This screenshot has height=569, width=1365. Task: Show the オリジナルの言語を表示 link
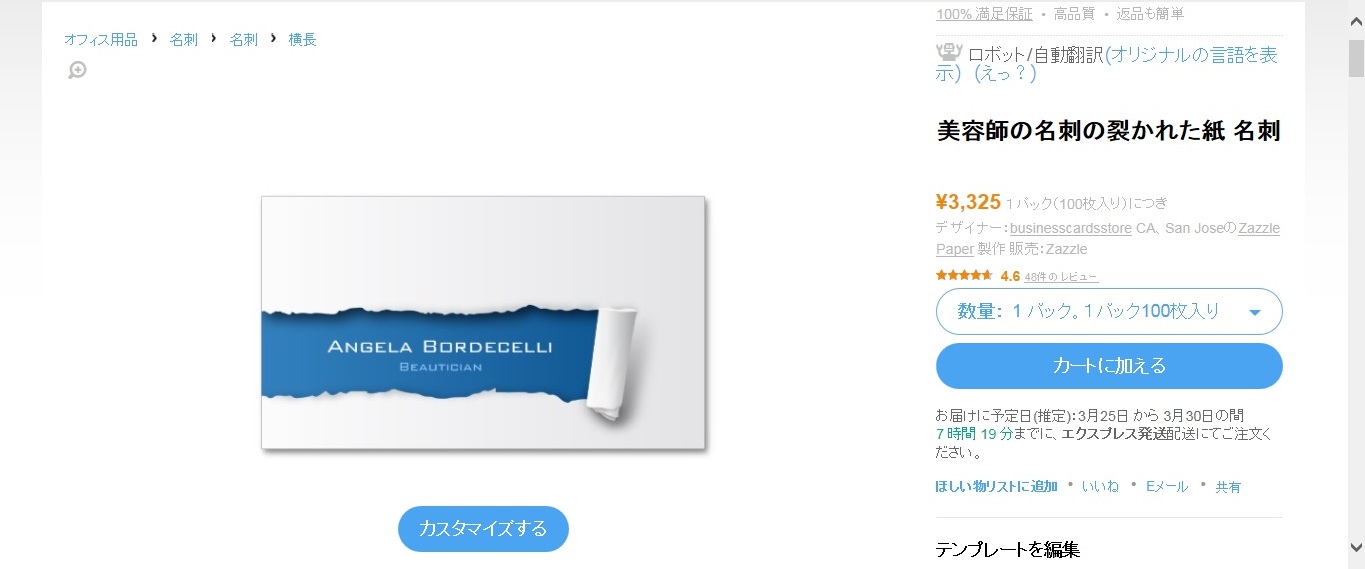click(1107, 63)
